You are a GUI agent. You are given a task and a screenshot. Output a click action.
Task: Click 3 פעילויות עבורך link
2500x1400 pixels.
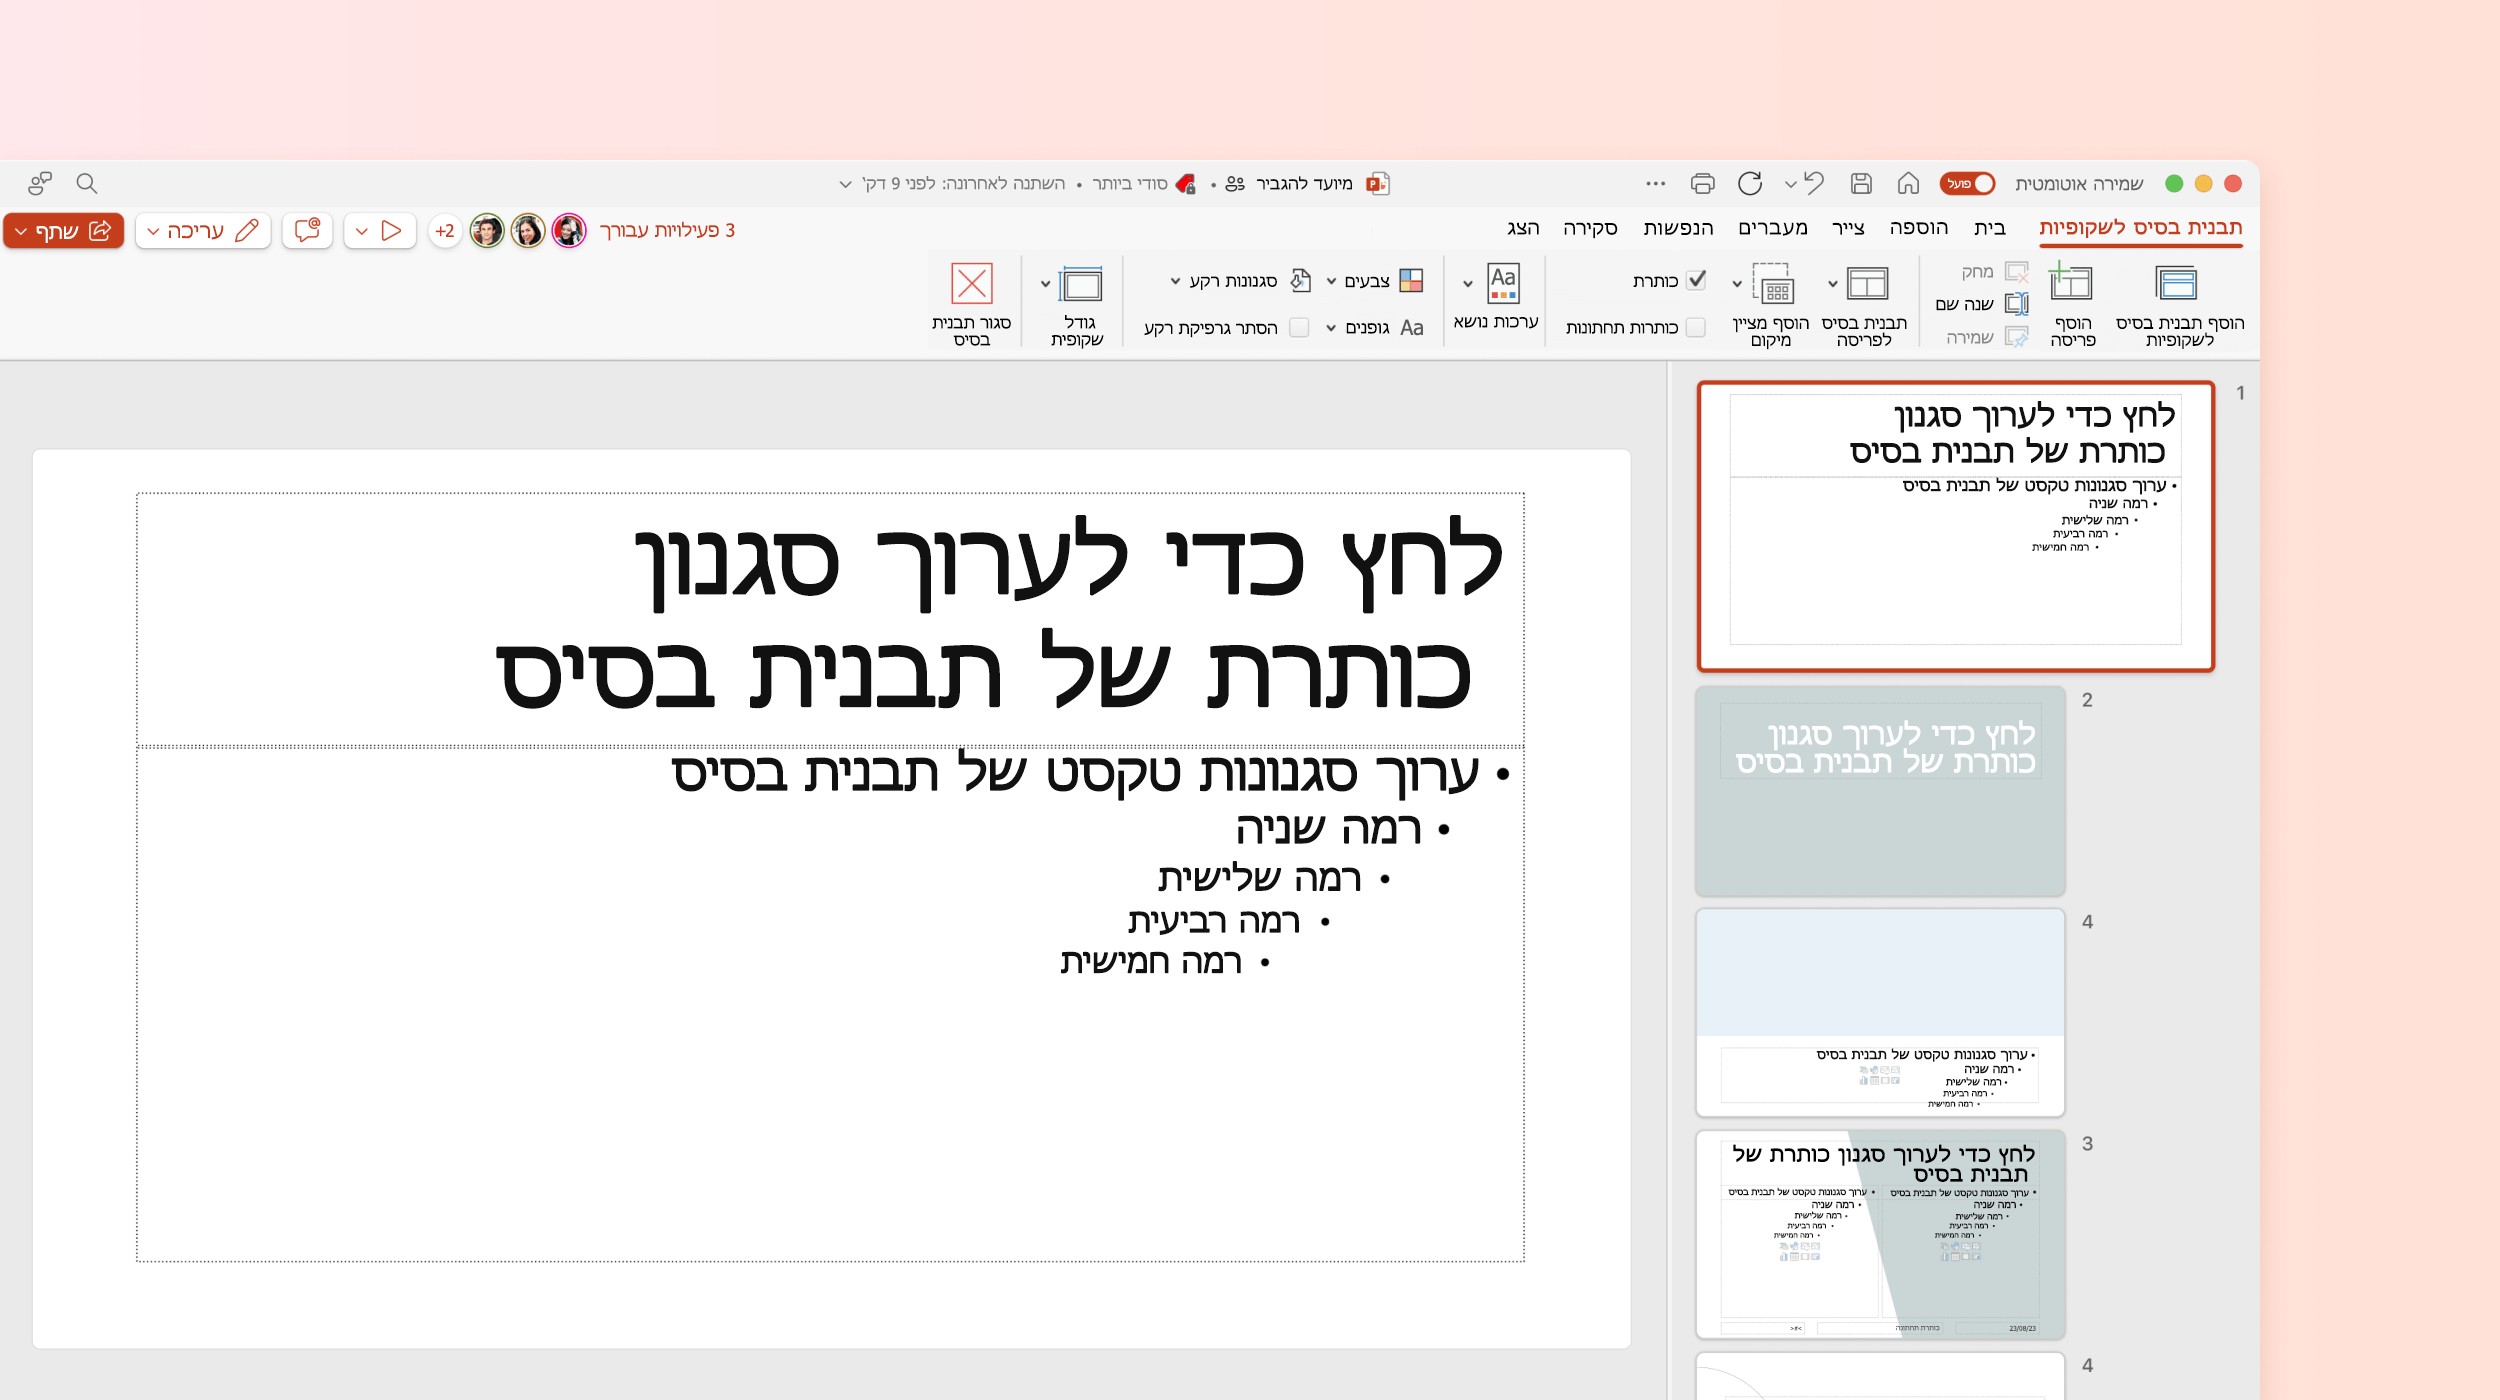click(x=667, y=230)
